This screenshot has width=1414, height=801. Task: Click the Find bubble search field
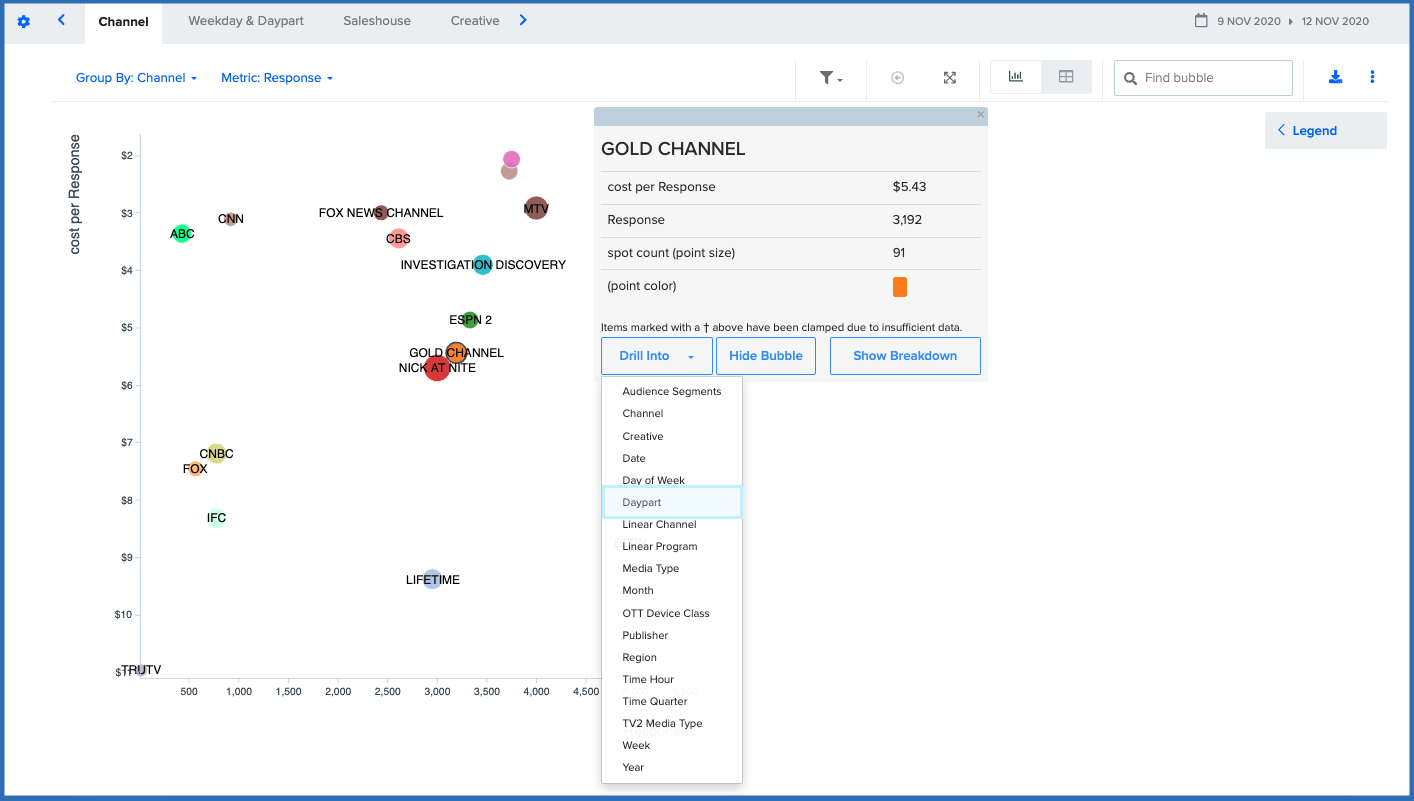(1203, 78)
